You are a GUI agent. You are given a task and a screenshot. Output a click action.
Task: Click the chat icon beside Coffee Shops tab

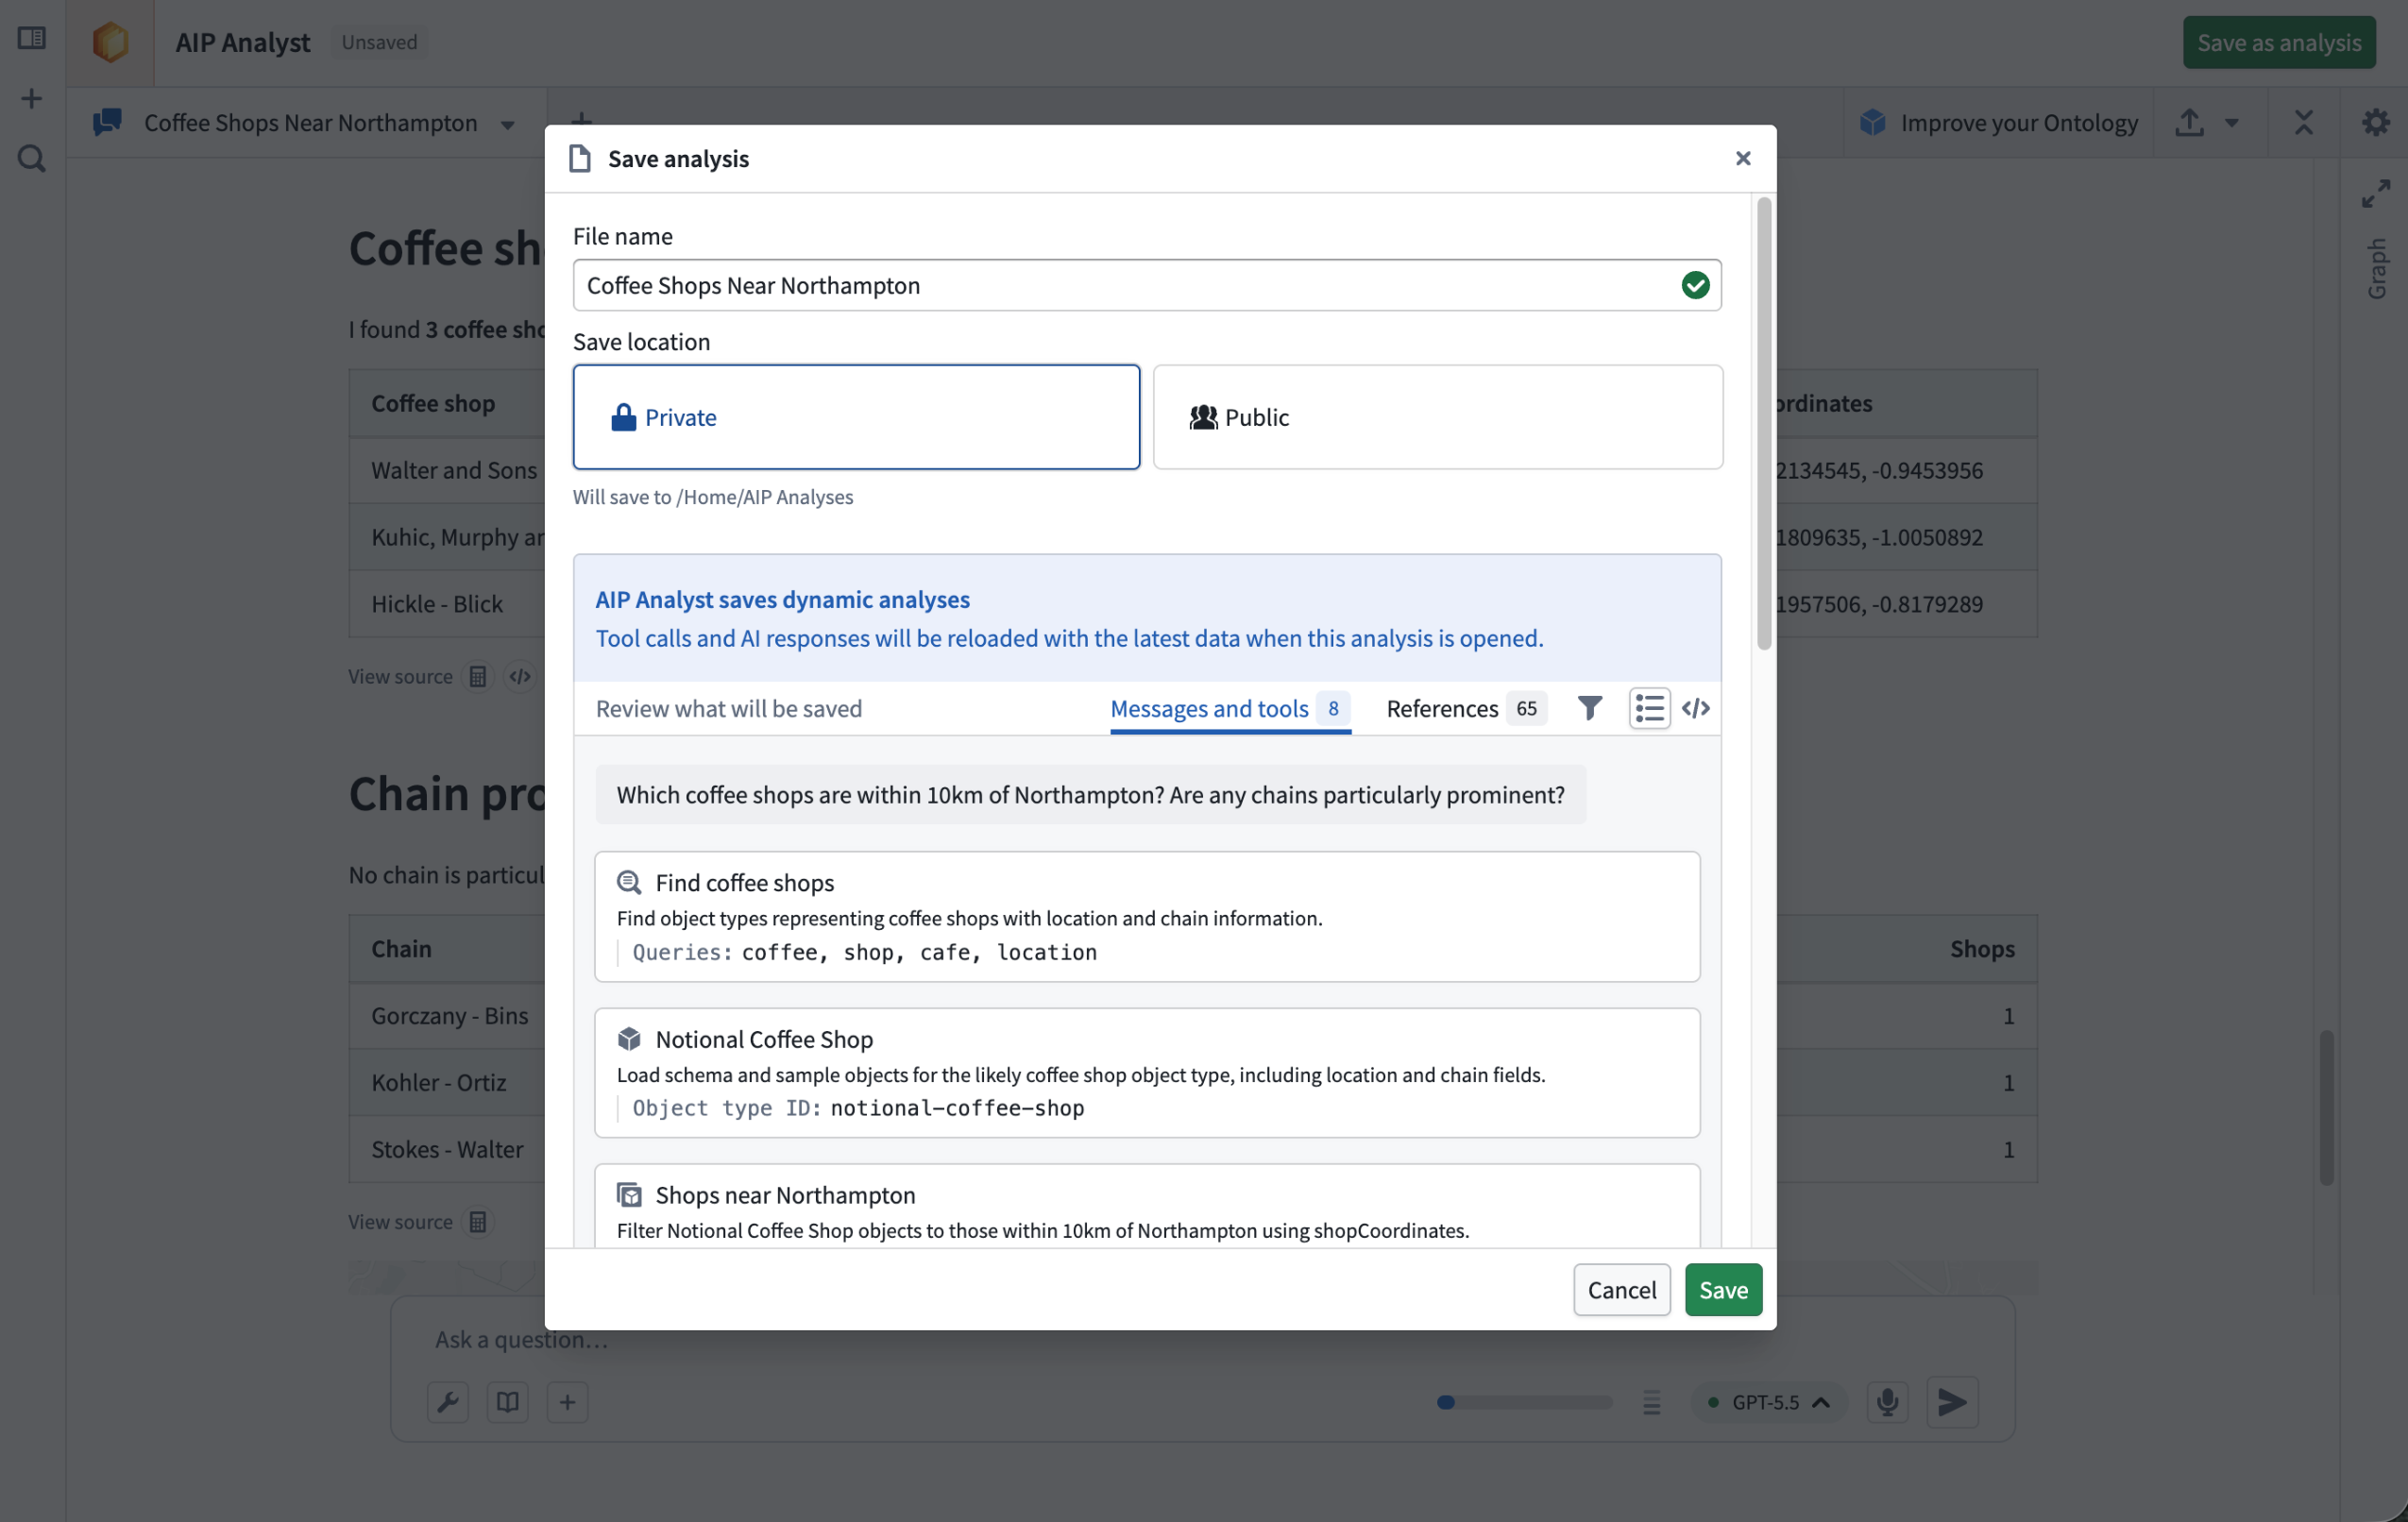click(x=107, y=122)
